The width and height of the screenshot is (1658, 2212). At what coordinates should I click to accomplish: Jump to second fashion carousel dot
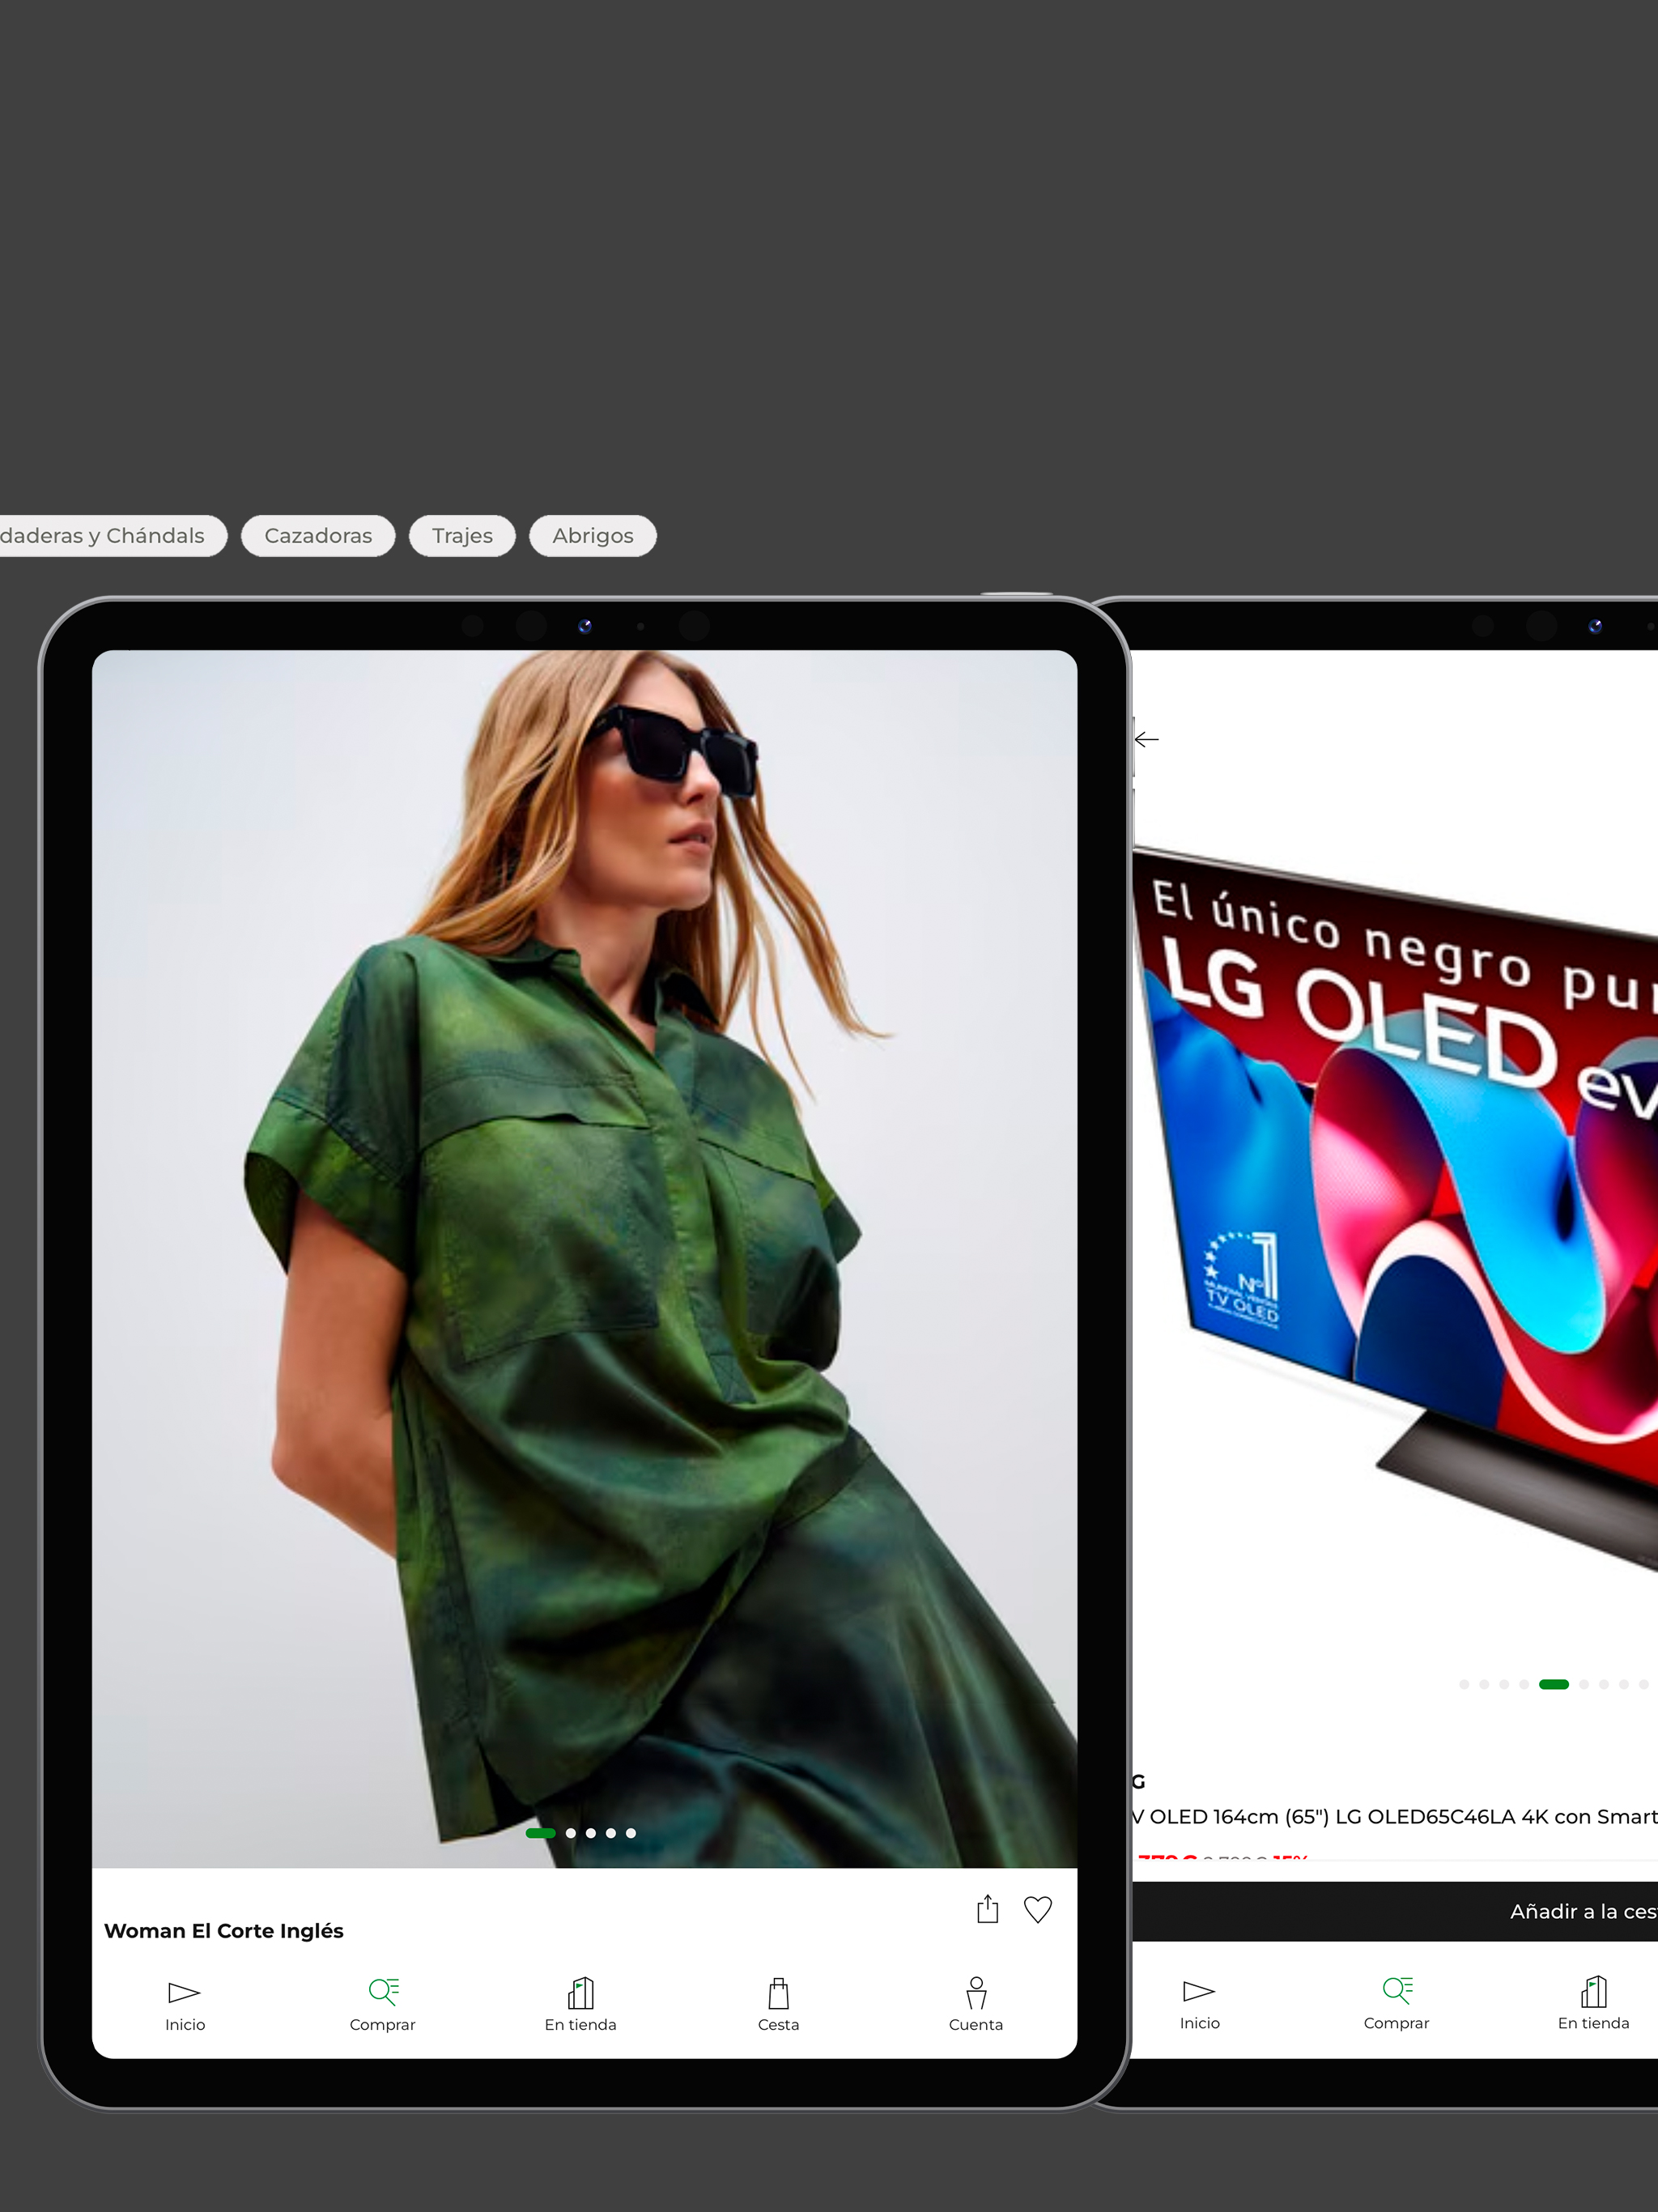[x=571, y=1833]
